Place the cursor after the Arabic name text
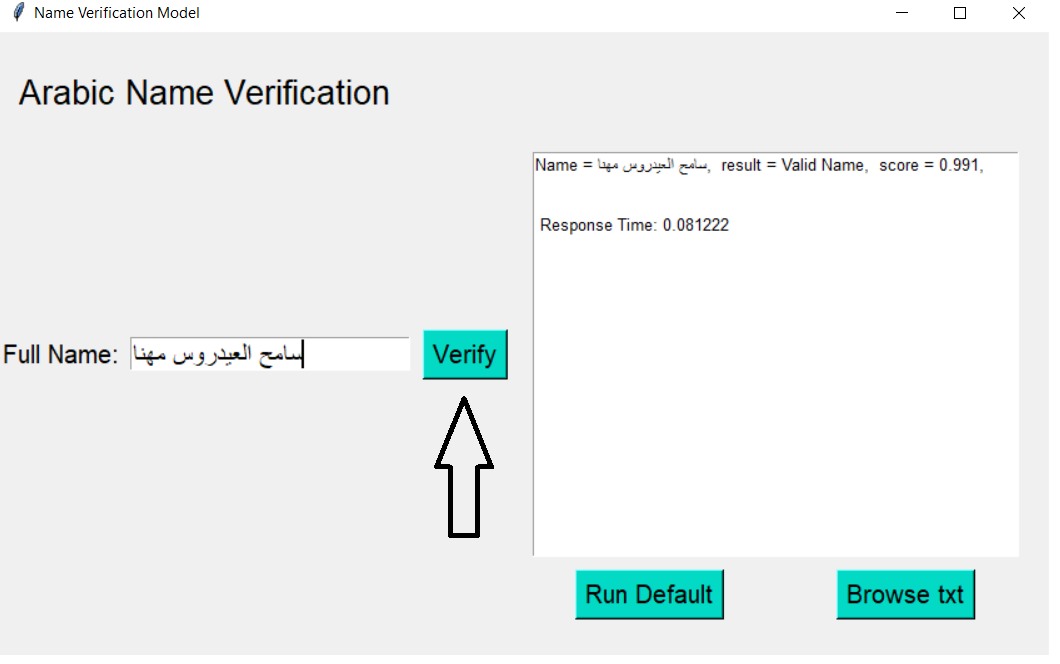The height and width of the screenshot is (664, 1060). point(303,354)
